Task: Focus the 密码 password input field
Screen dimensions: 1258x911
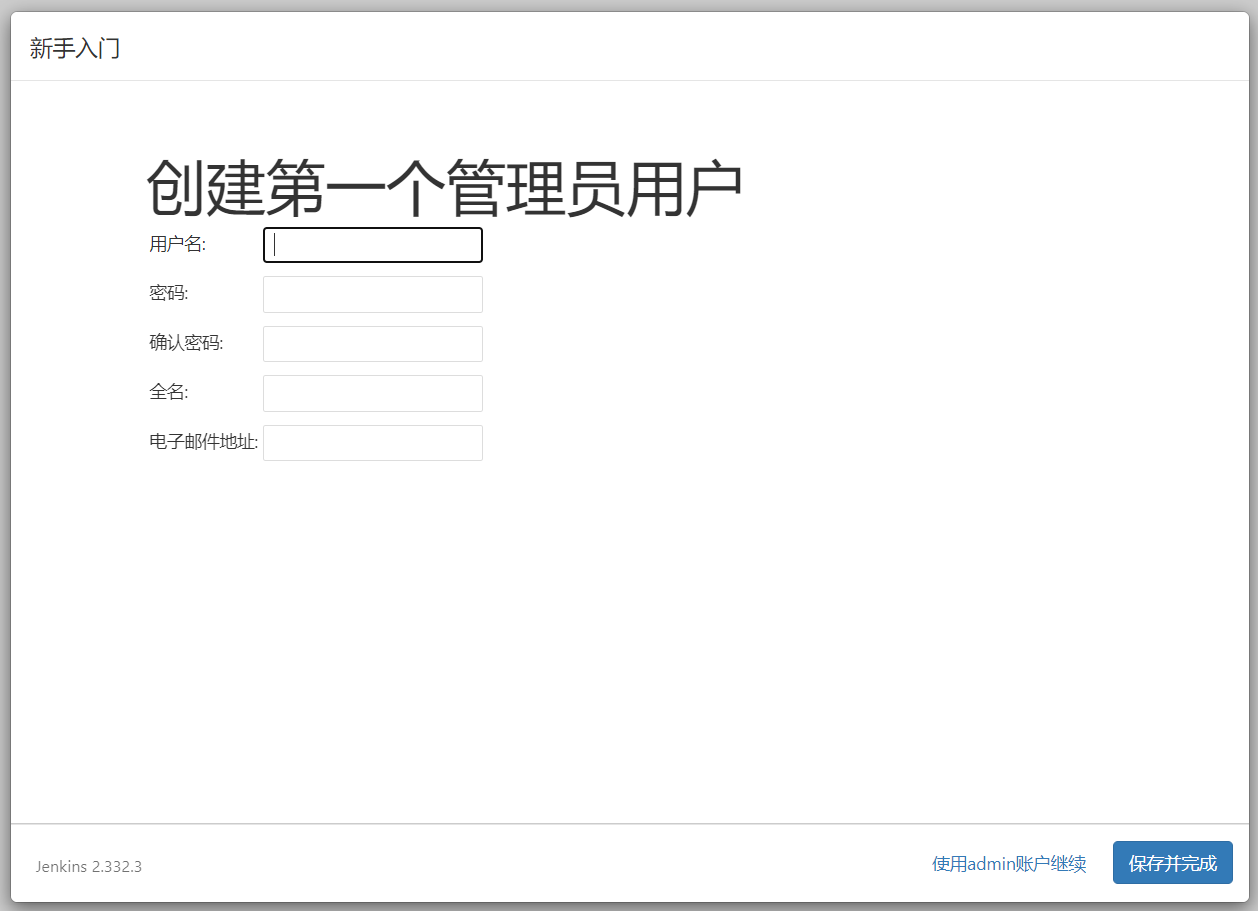Action: click(x=373, y=294)
